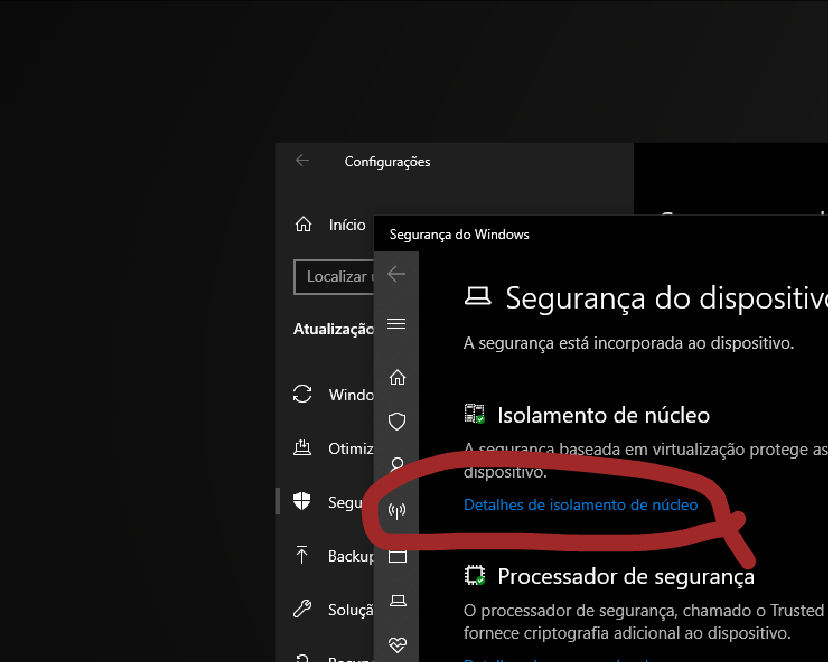This screenshot has width=828, height=662.
Task: Focus the Localizar search box in Configurações
Action: point(333,277)
